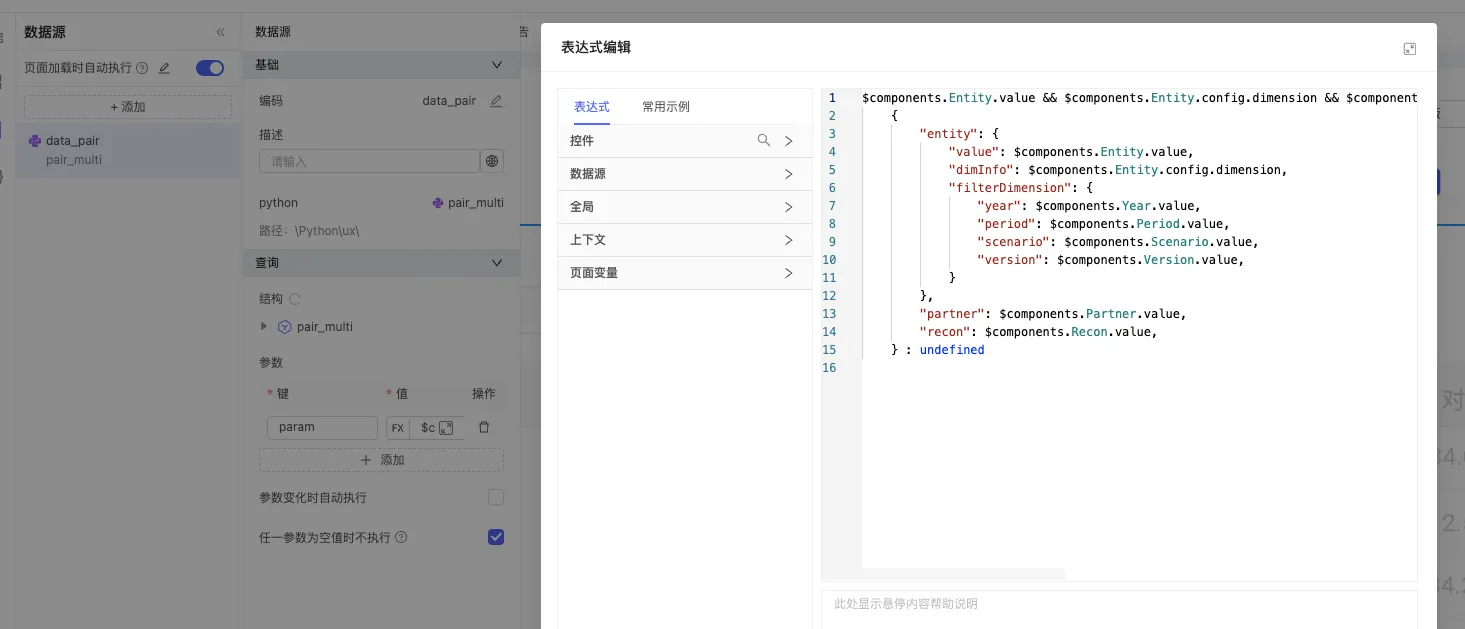This screenshot has height=629, width=1465.
Task: Click the + 添加 button in the data source list
Action: (x=128, y=107)
